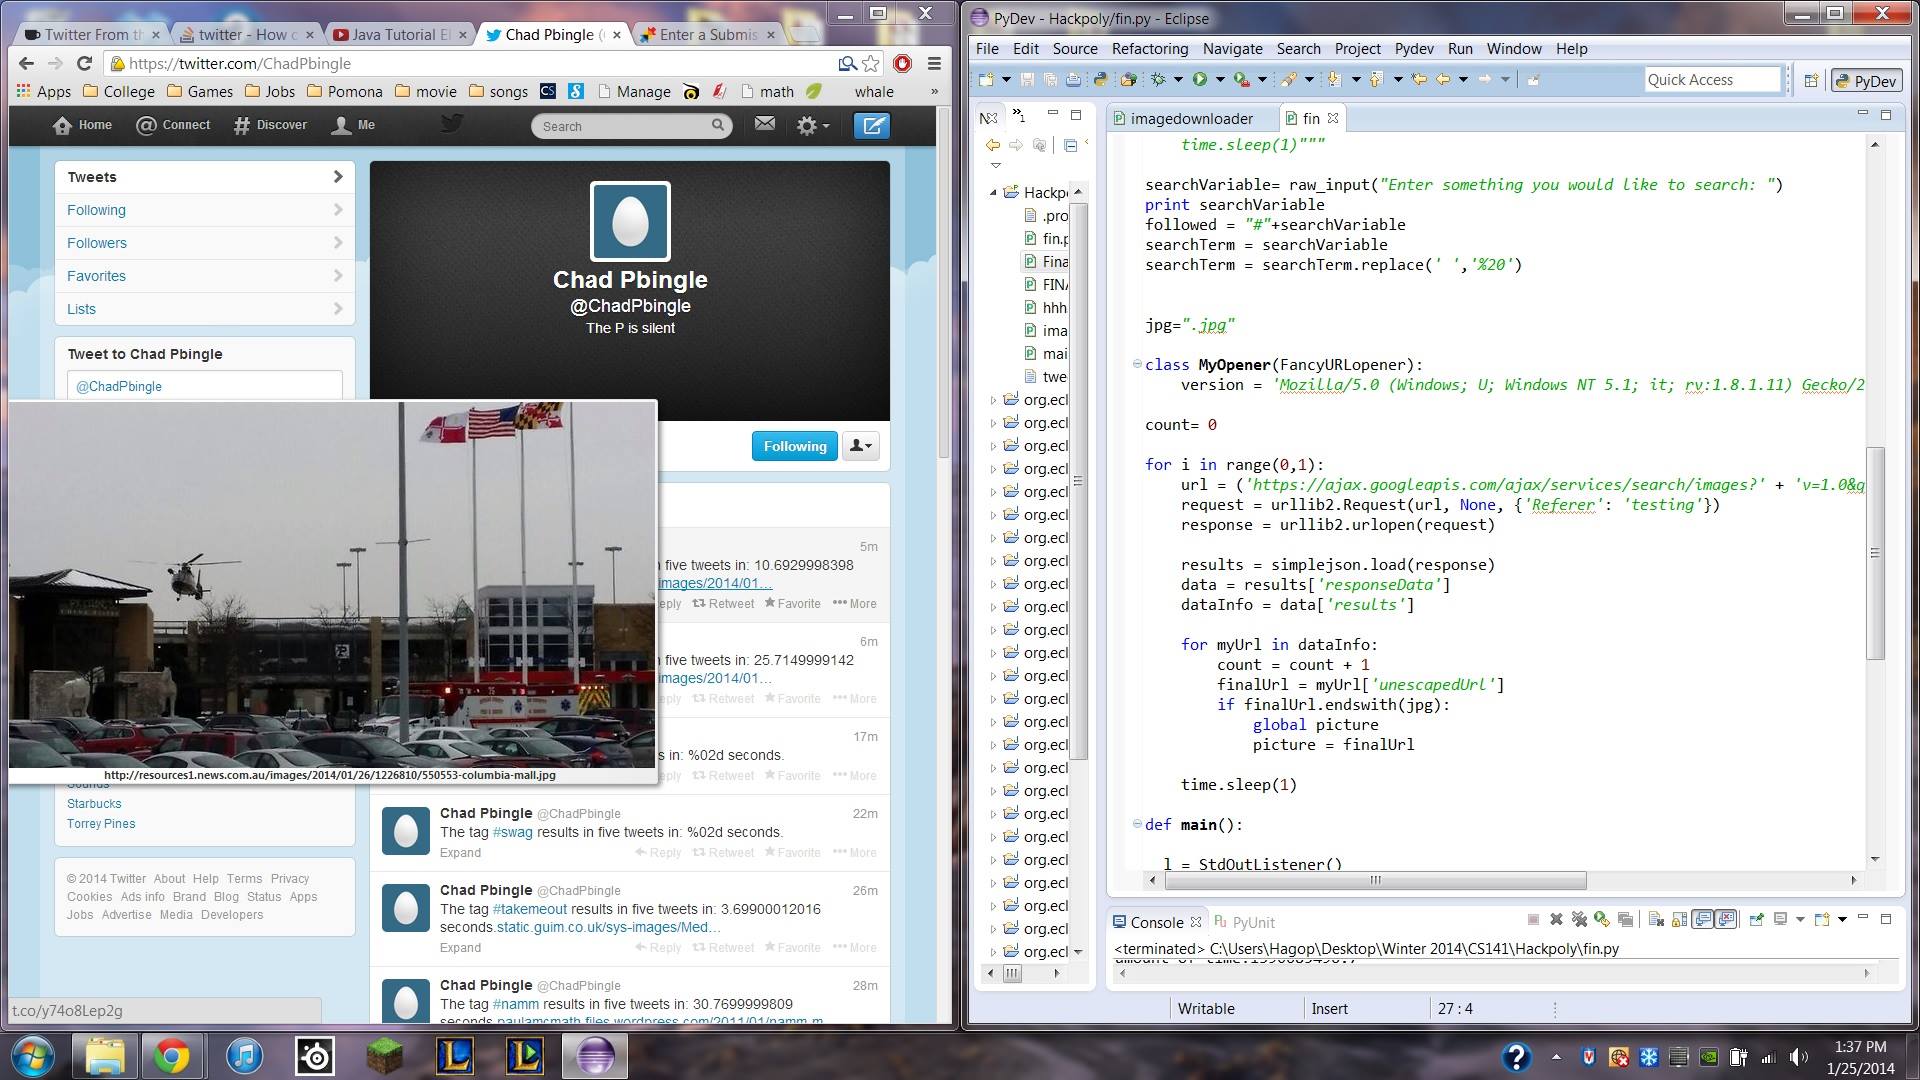1920x1080 pixels.
Task: Open Twitter direct messages envelope
Action: coord(765,124)
